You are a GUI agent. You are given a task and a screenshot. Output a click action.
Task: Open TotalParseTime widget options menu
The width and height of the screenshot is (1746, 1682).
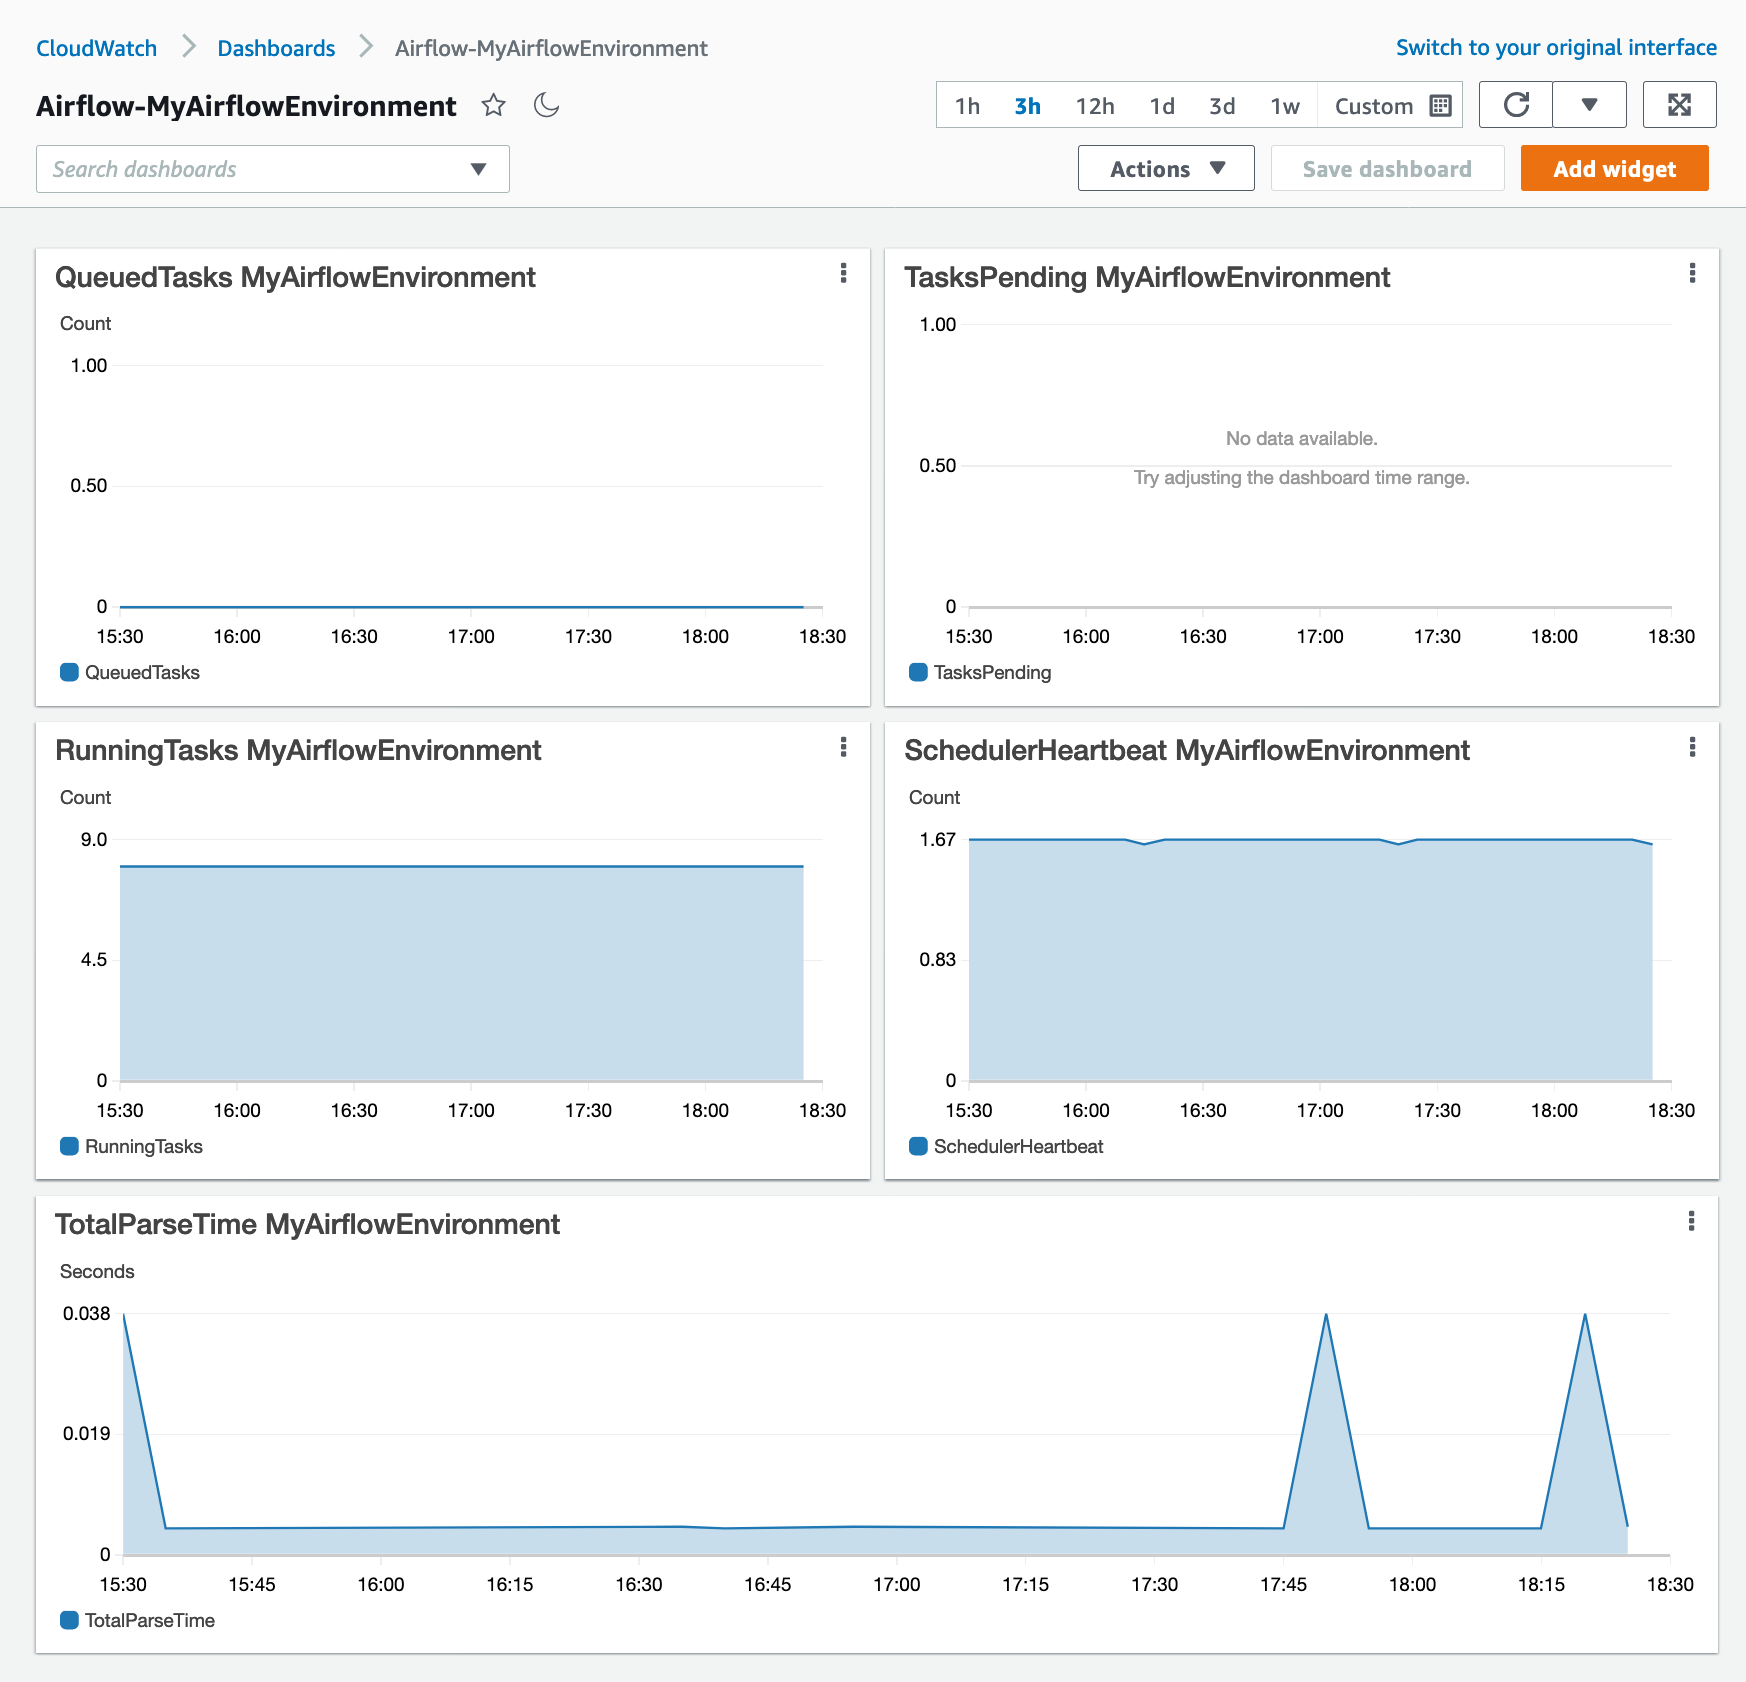[x=1691, y=1222]
